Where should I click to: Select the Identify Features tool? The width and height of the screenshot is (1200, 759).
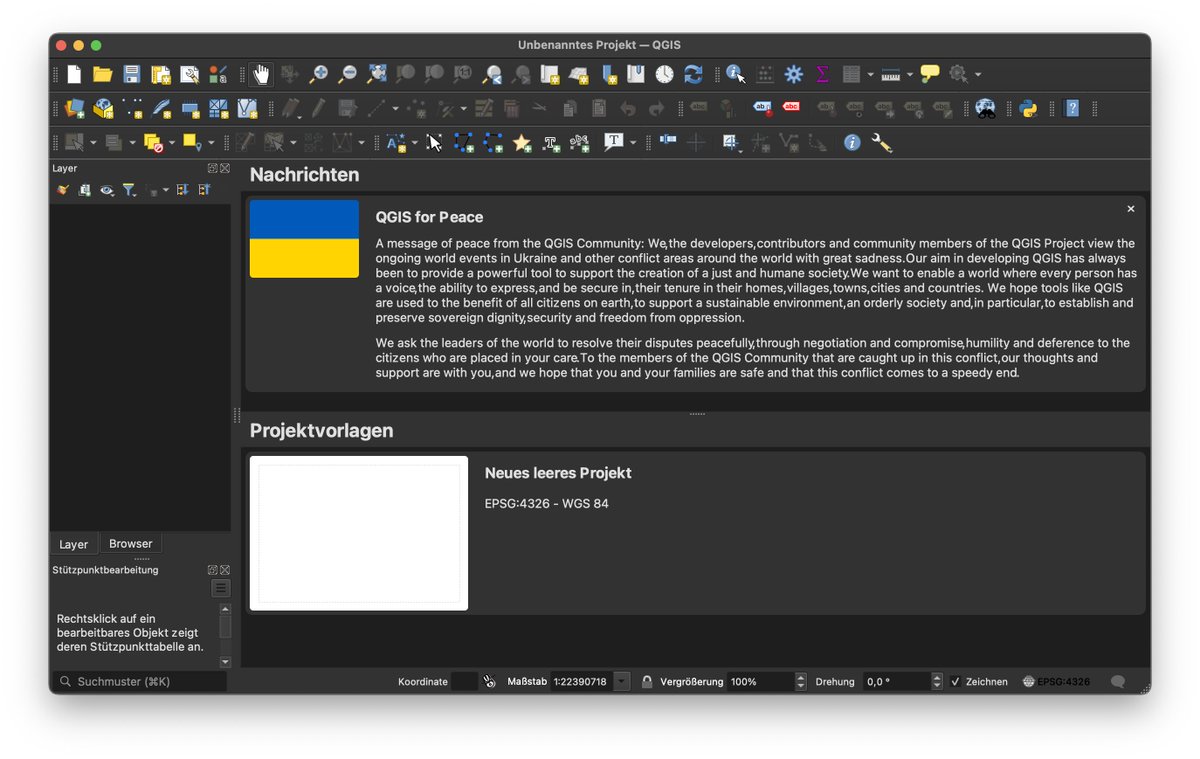pyautogui.click(x=736, y=74)
